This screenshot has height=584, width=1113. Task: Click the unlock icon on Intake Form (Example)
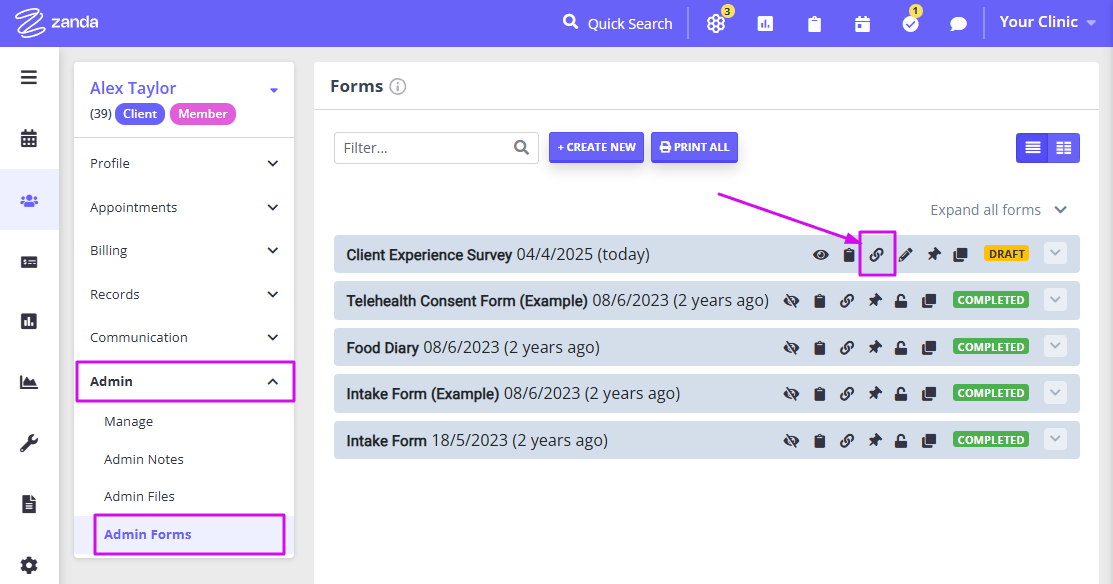pos(901,394)
